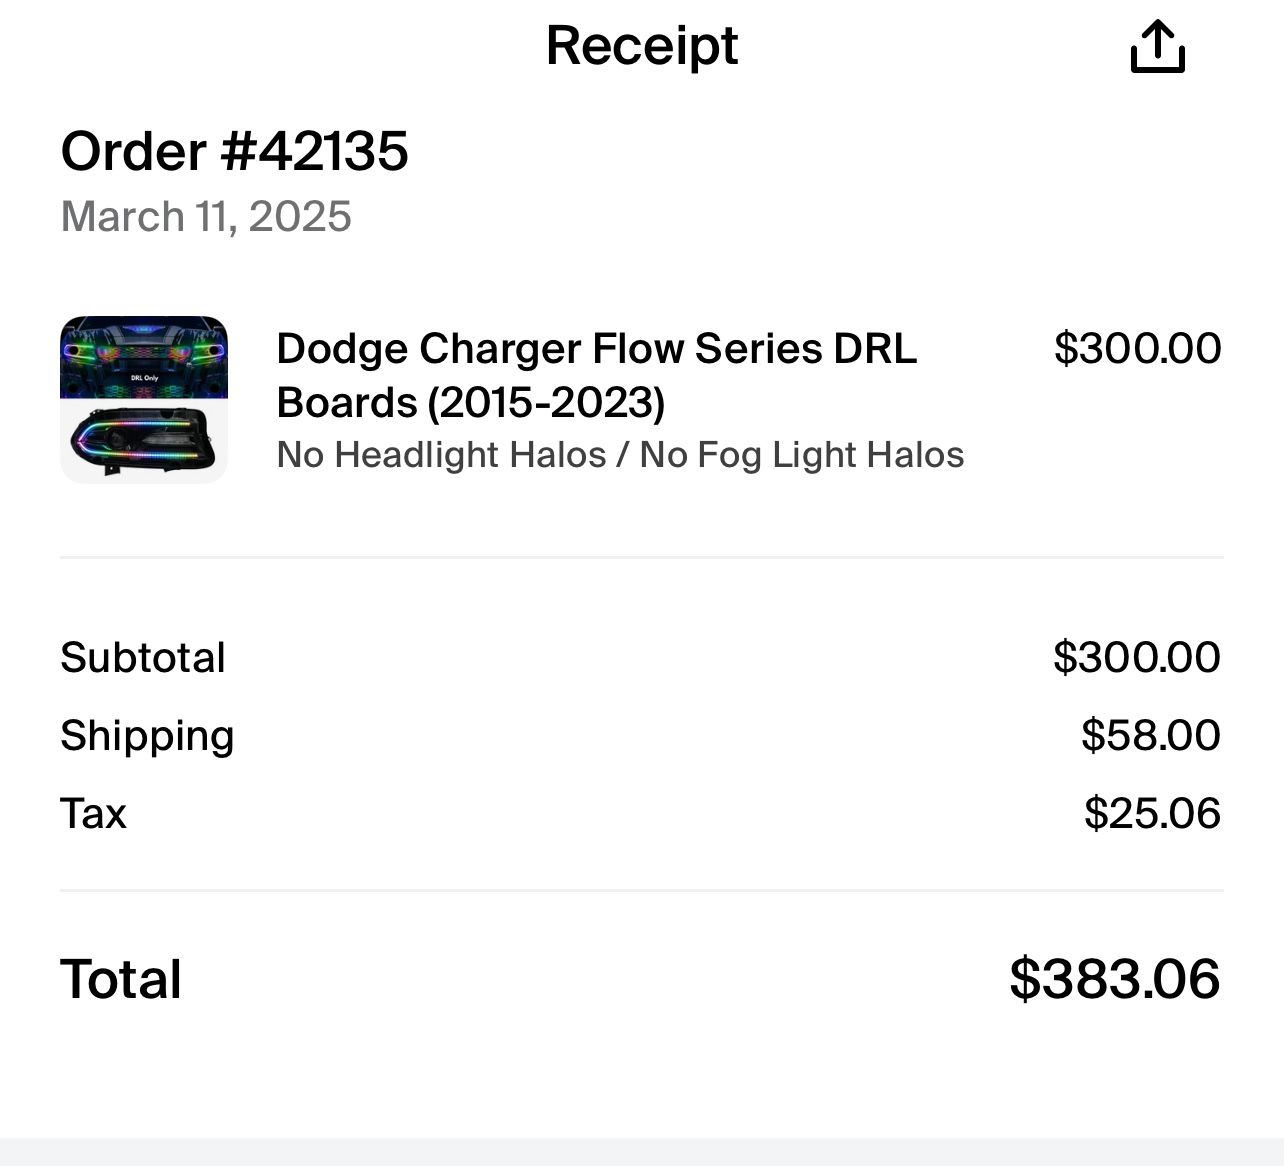This screenshot has height=1166, width=1284.
Task: Click the $58.00 shipping cost
Action: (x=1150, y=735)
